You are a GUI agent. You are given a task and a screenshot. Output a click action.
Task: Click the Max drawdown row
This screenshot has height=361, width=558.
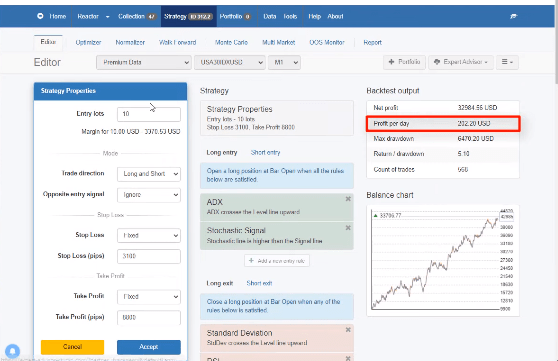tap(443, 139)
